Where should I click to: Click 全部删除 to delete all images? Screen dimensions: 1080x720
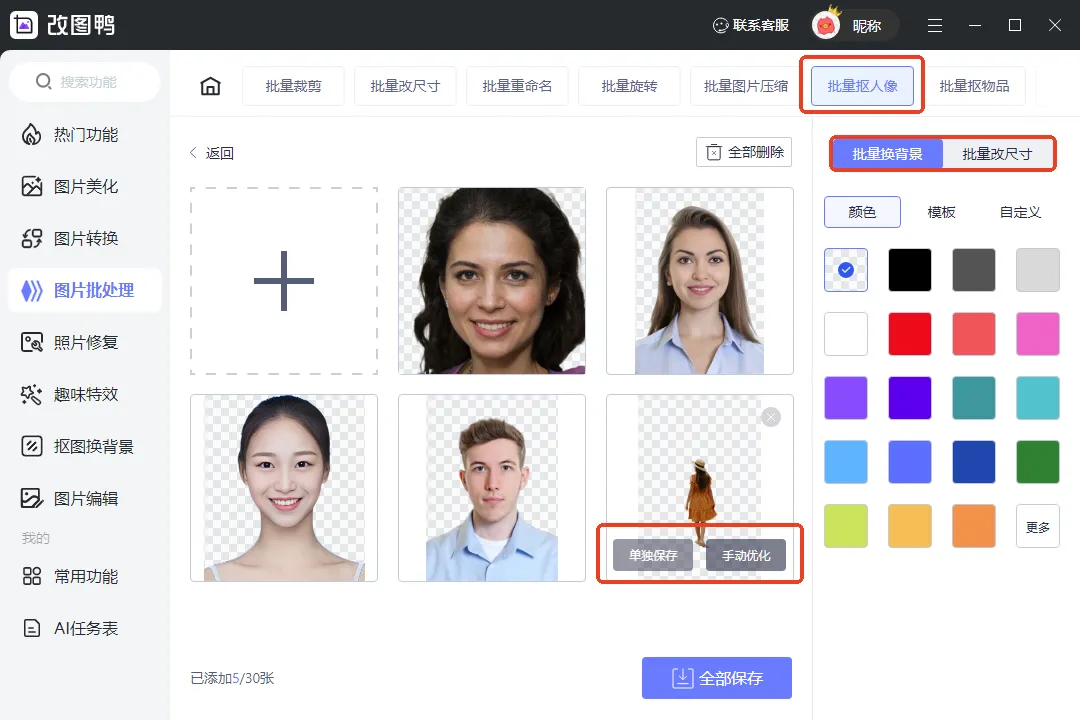pyautogui.click(x=744, y=152)
